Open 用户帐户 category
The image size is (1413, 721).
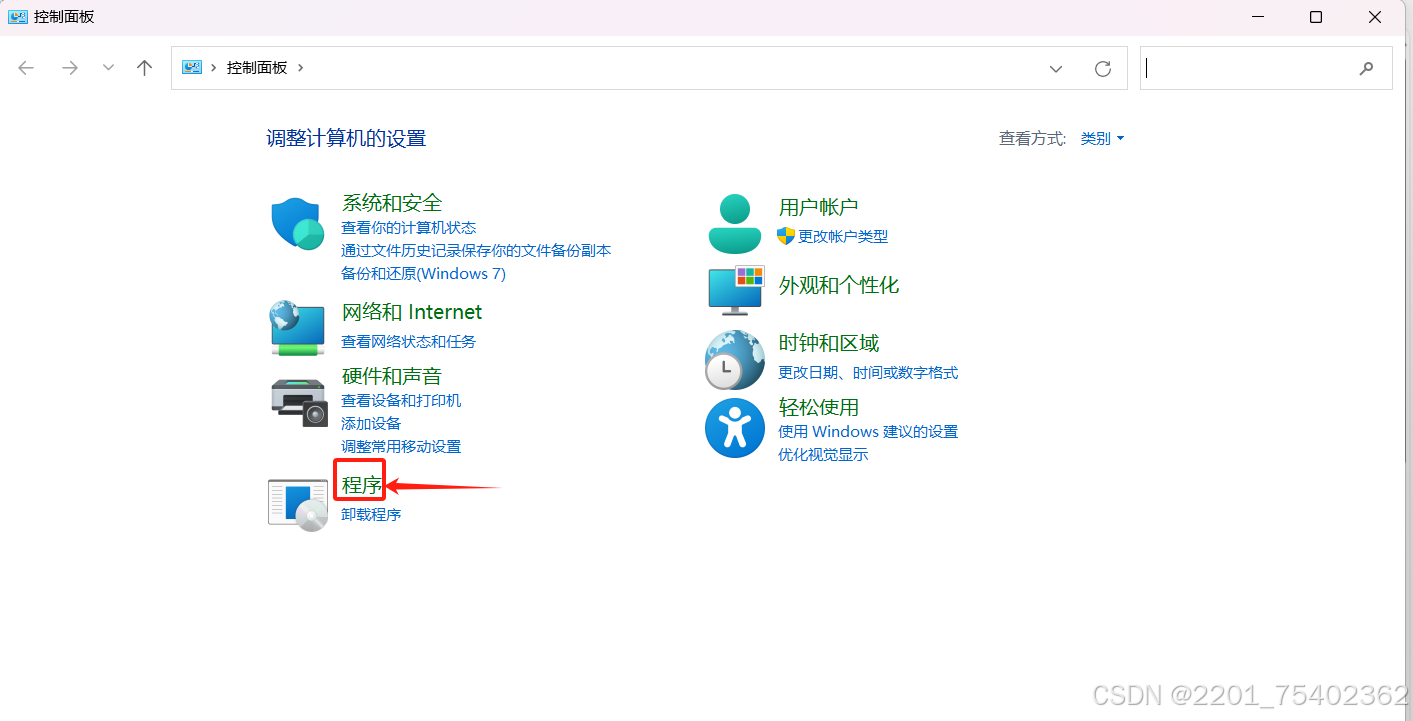818,207
